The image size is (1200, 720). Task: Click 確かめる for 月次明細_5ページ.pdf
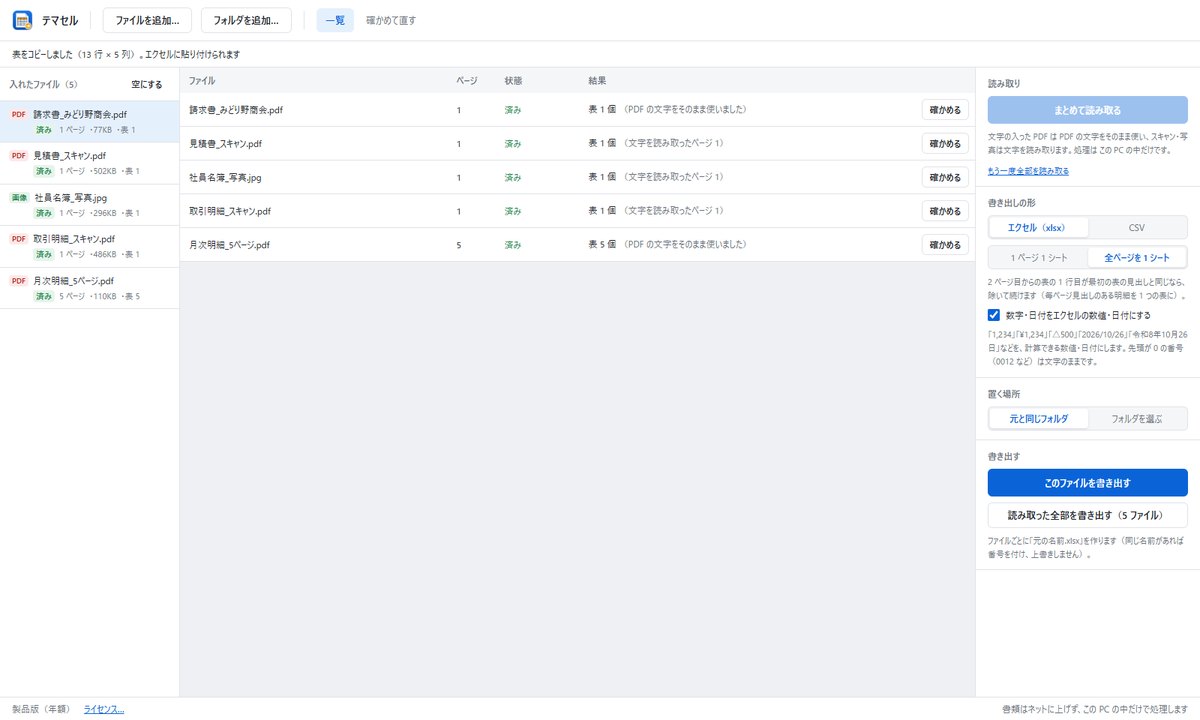pos(945,245)
